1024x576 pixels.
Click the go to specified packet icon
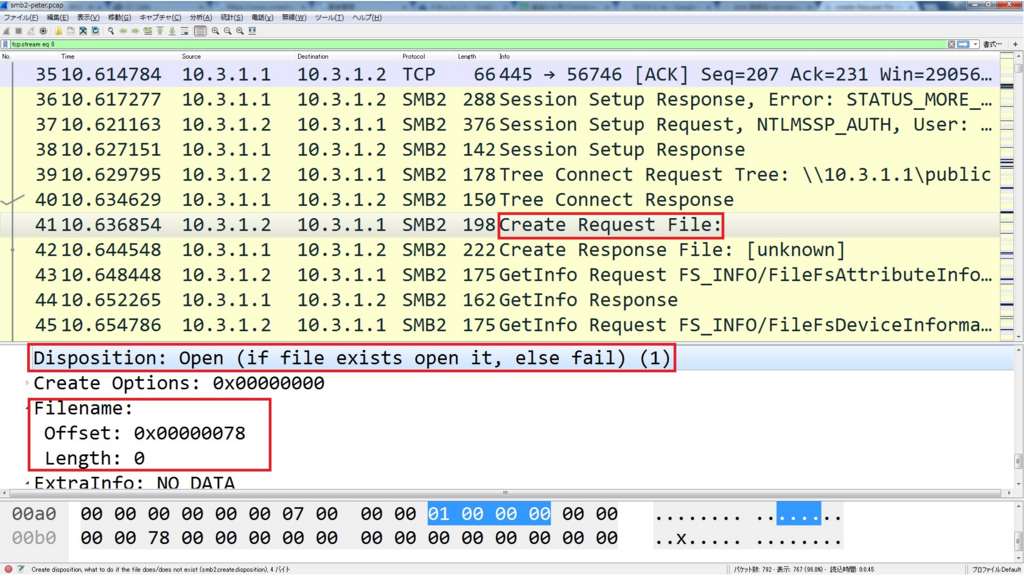click(148, 31)
